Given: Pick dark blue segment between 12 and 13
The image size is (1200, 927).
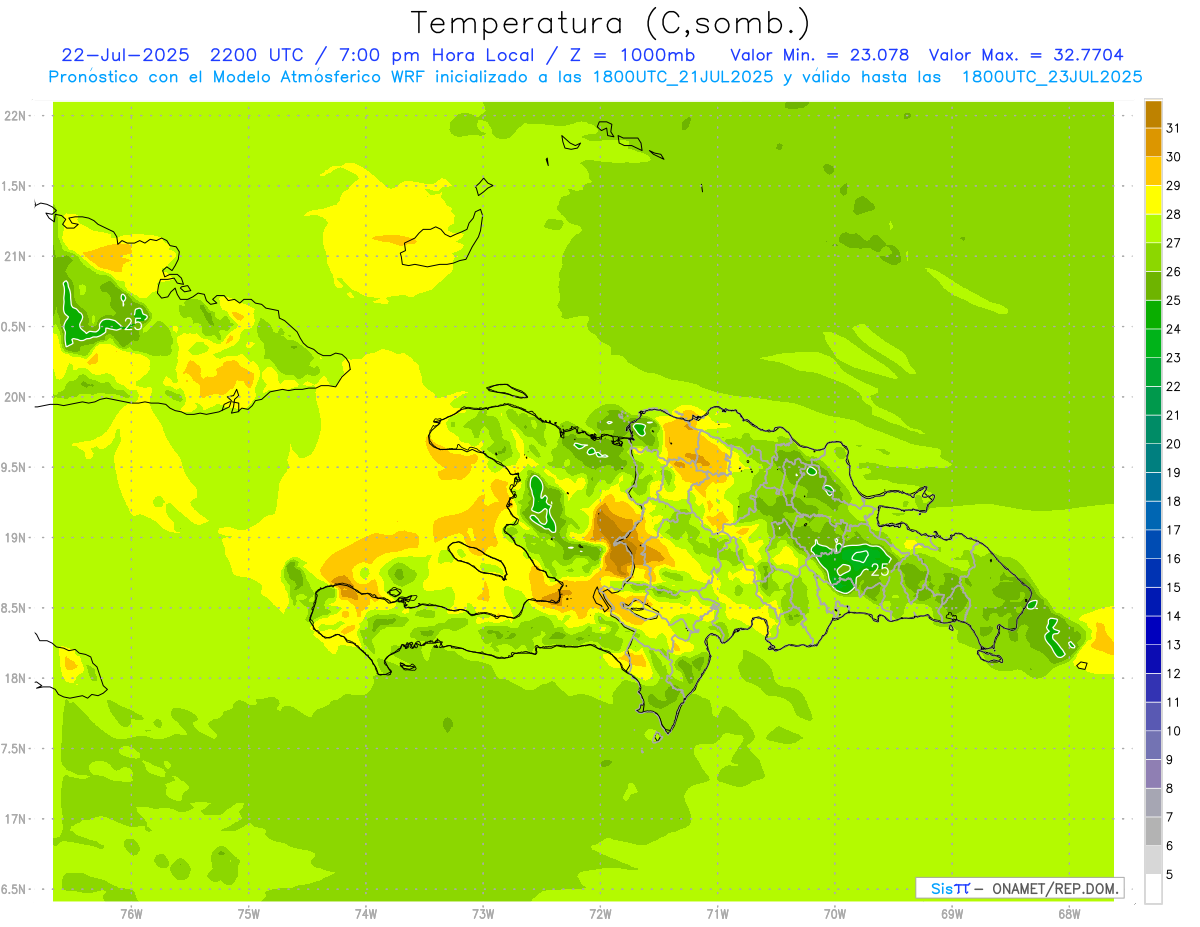Looking at the screenshot, I should (x=1153, y=659).
